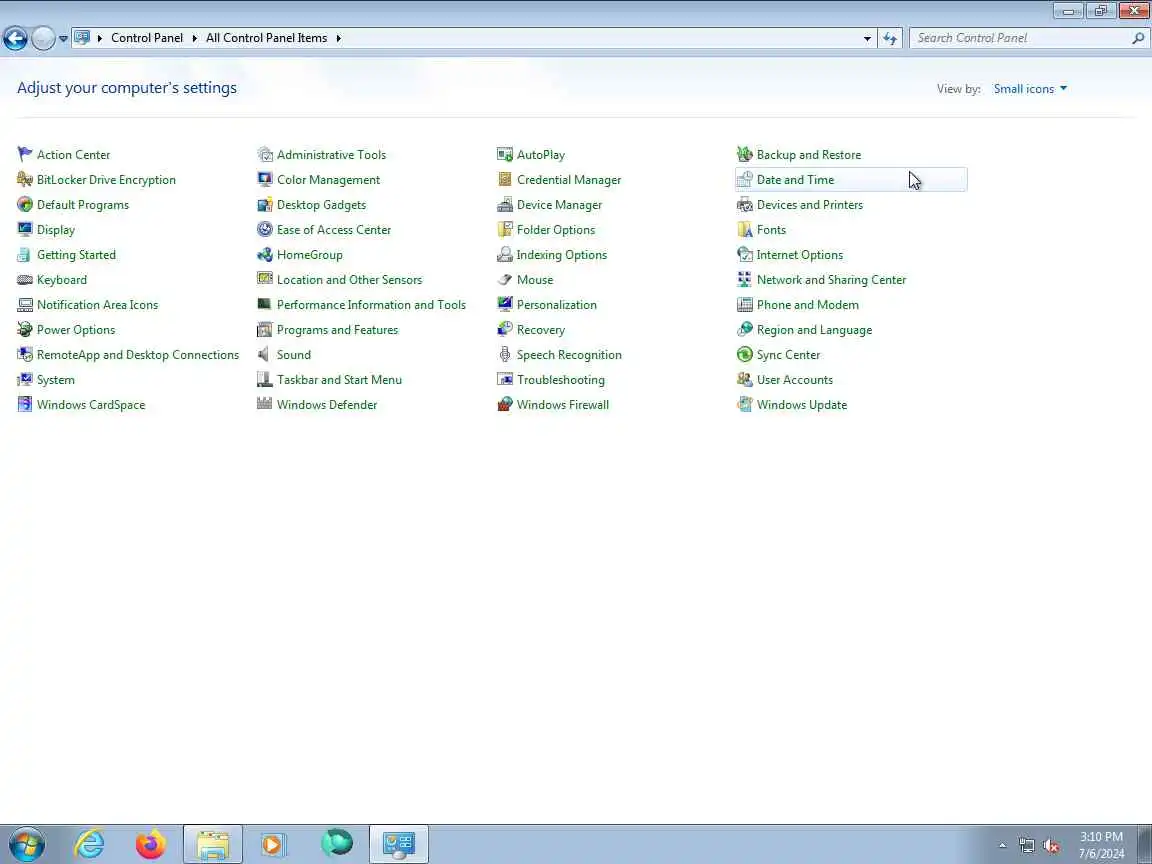Click the Backup and Restore icon

click(x=744, y=154)
